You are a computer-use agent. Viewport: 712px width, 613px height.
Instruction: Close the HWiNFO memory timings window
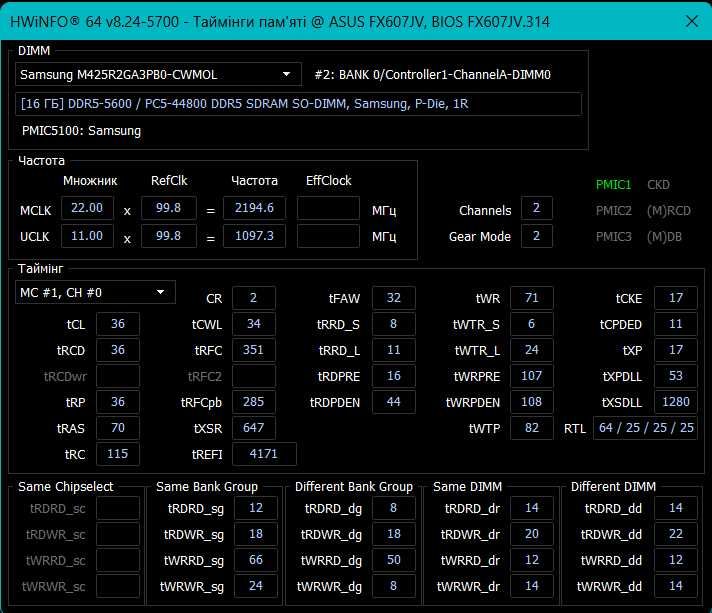coord(692,21)
